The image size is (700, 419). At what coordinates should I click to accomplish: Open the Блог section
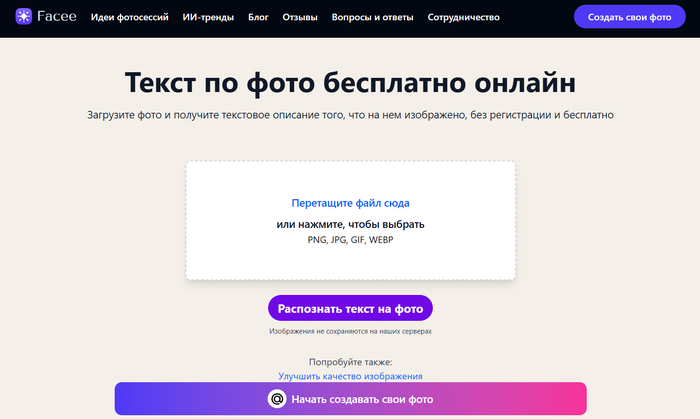click(x=258, y=18)
